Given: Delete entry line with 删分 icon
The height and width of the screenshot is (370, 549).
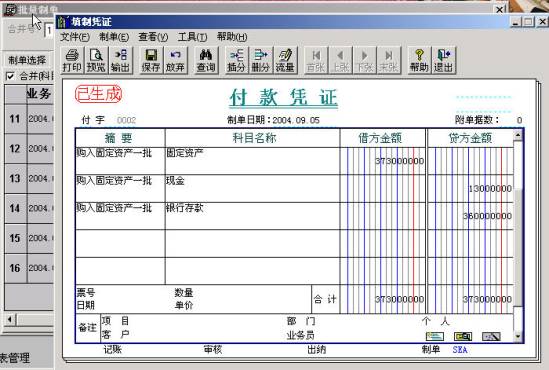Looking at the screenshot, I should (260, 61).
